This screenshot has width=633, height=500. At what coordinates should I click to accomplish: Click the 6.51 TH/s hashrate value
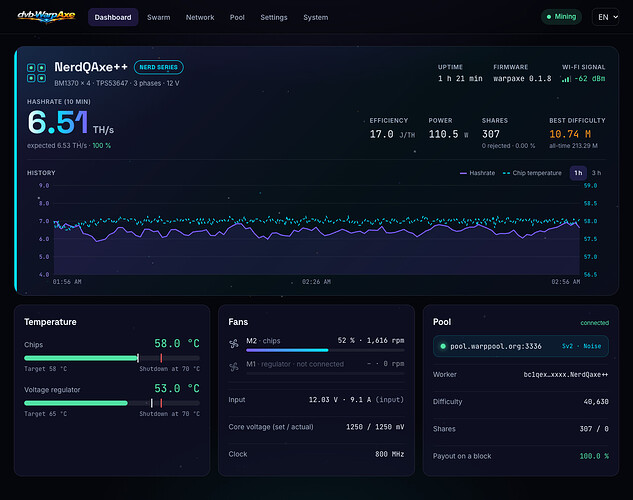pyautogui.click(x=70, y=122)
